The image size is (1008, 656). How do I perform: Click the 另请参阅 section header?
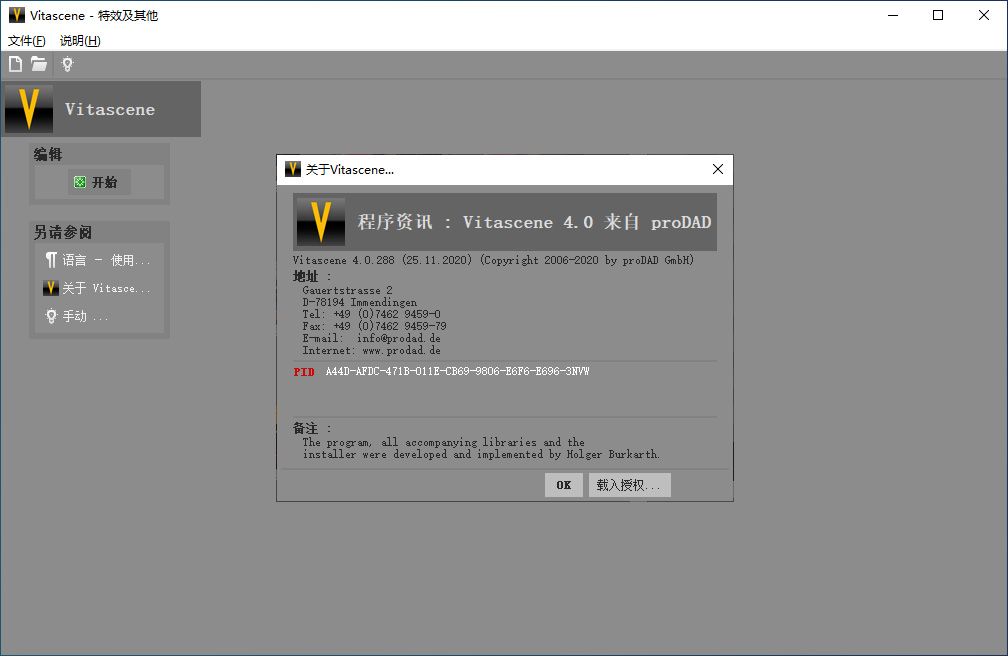coord(63,232)
